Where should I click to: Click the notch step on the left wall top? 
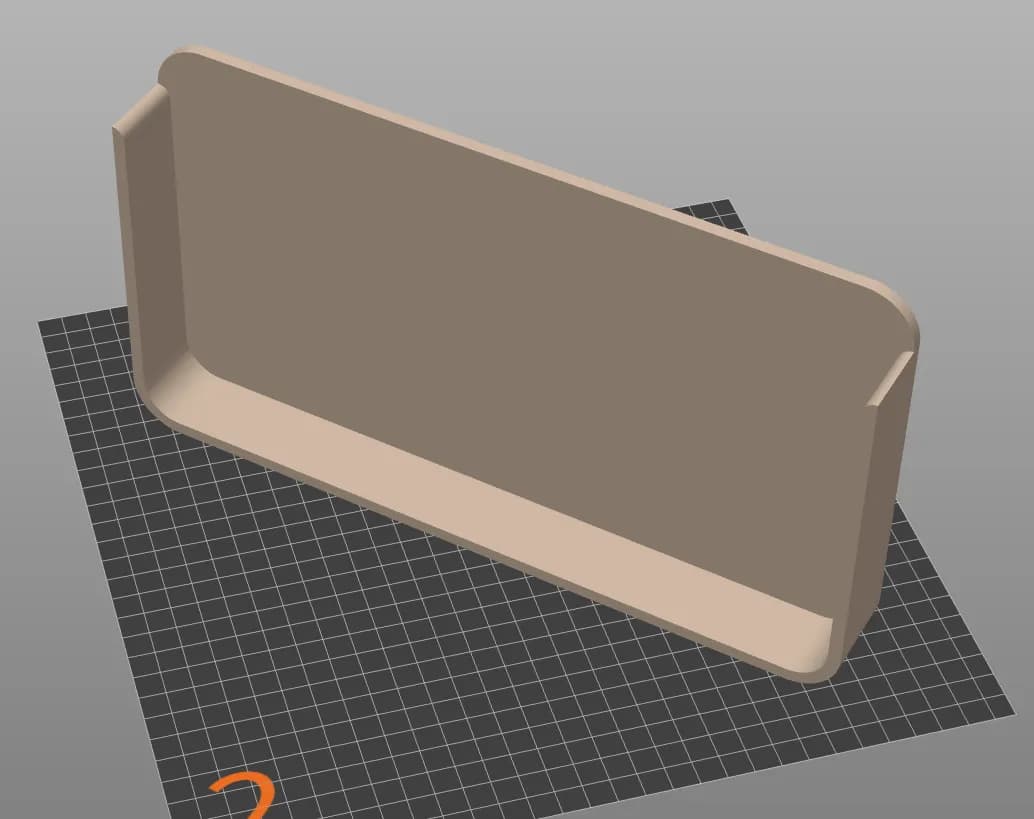(x=140, y=107)
